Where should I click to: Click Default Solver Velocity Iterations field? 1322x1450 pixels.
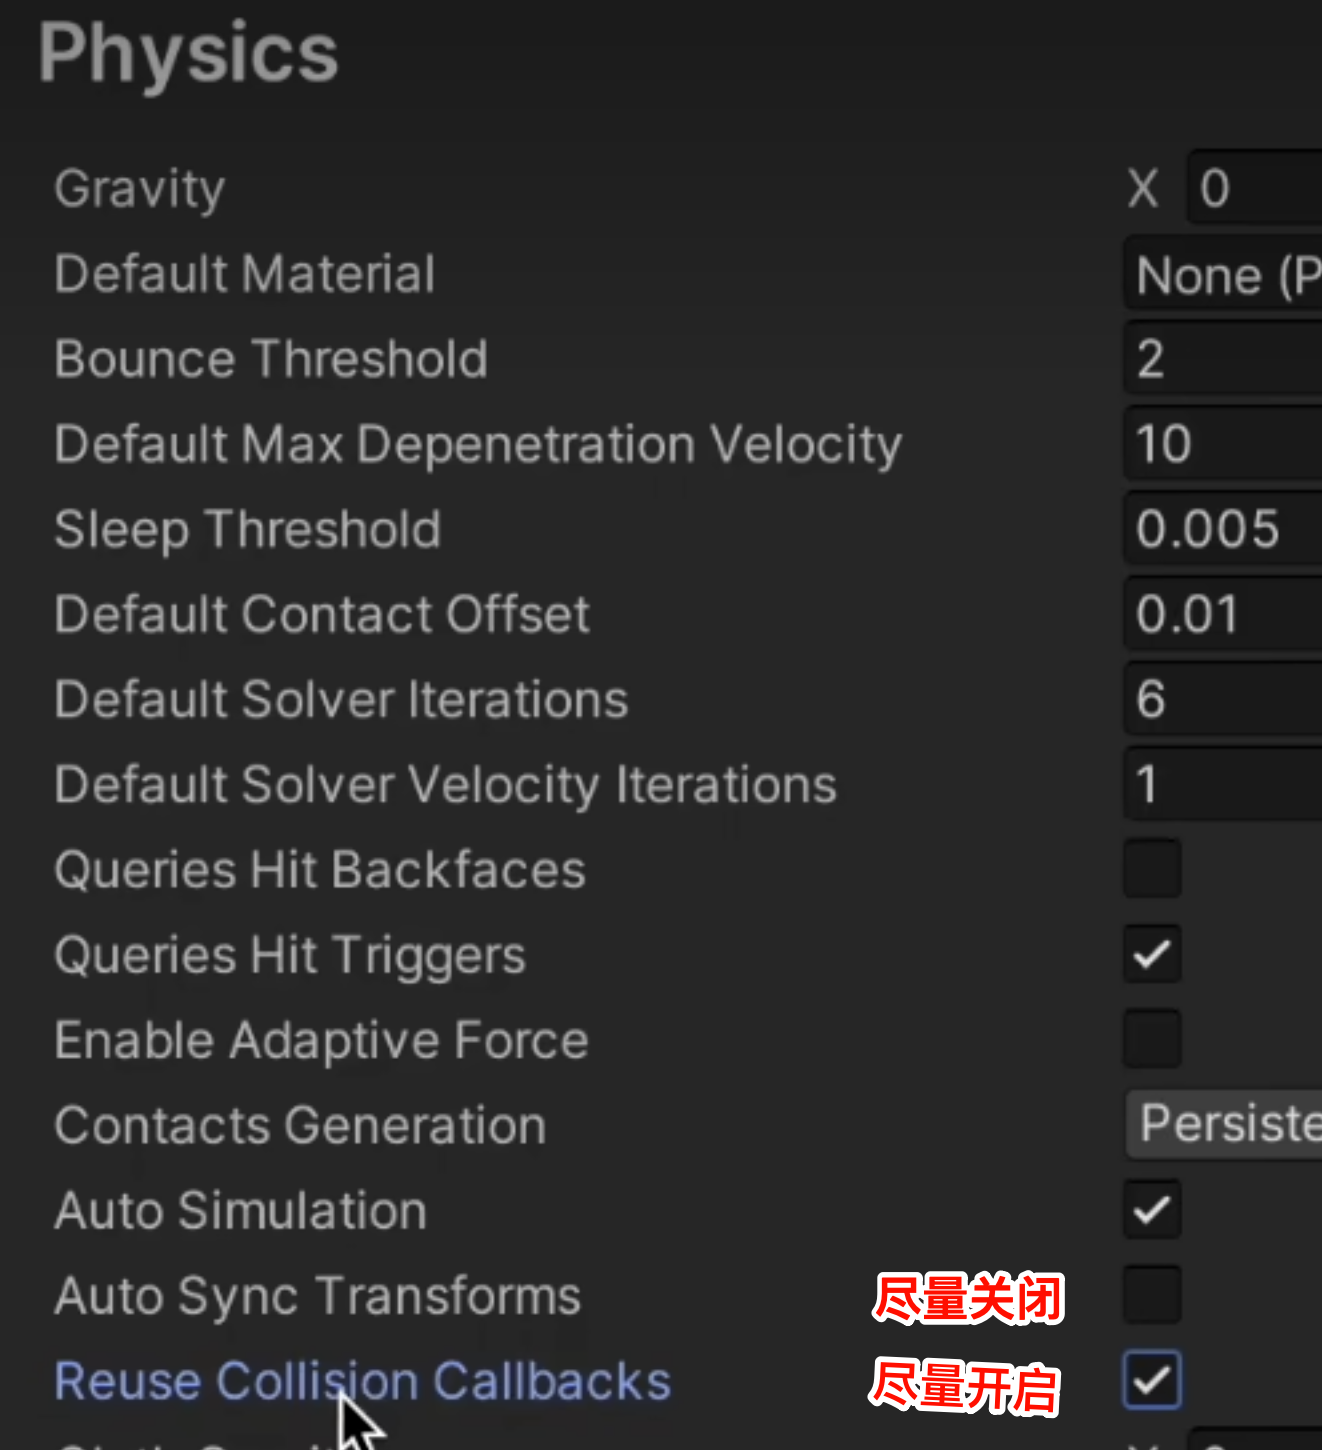(x=1226, y=784)
